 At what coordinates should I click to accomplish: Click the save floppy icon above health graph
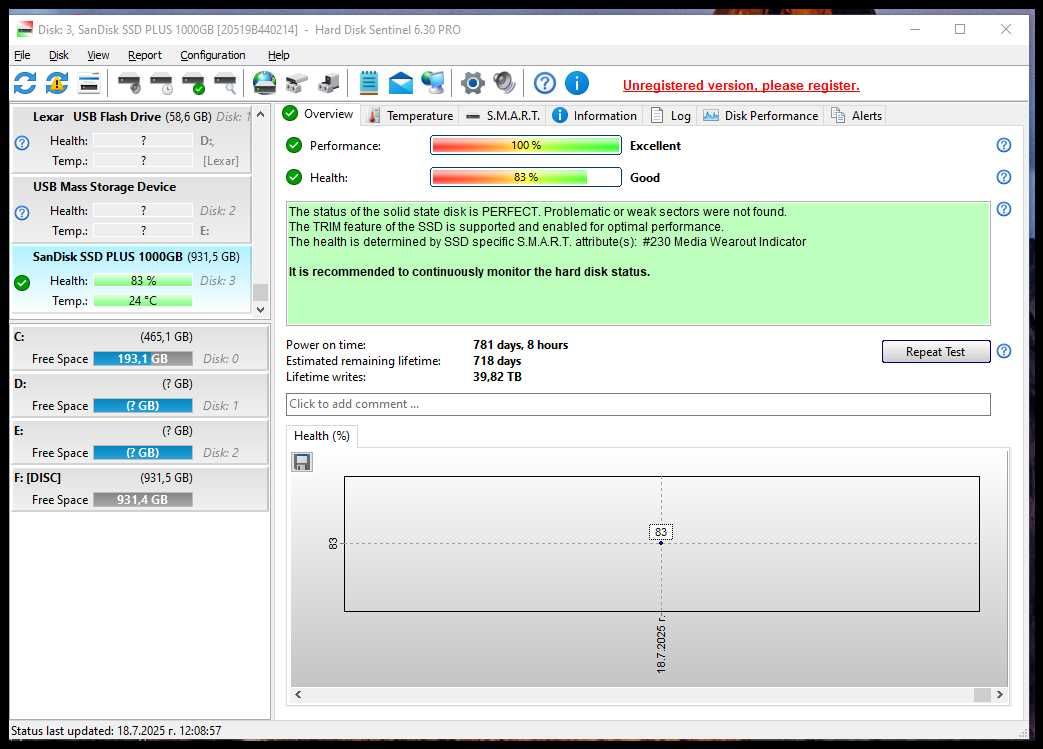[302, 462]
